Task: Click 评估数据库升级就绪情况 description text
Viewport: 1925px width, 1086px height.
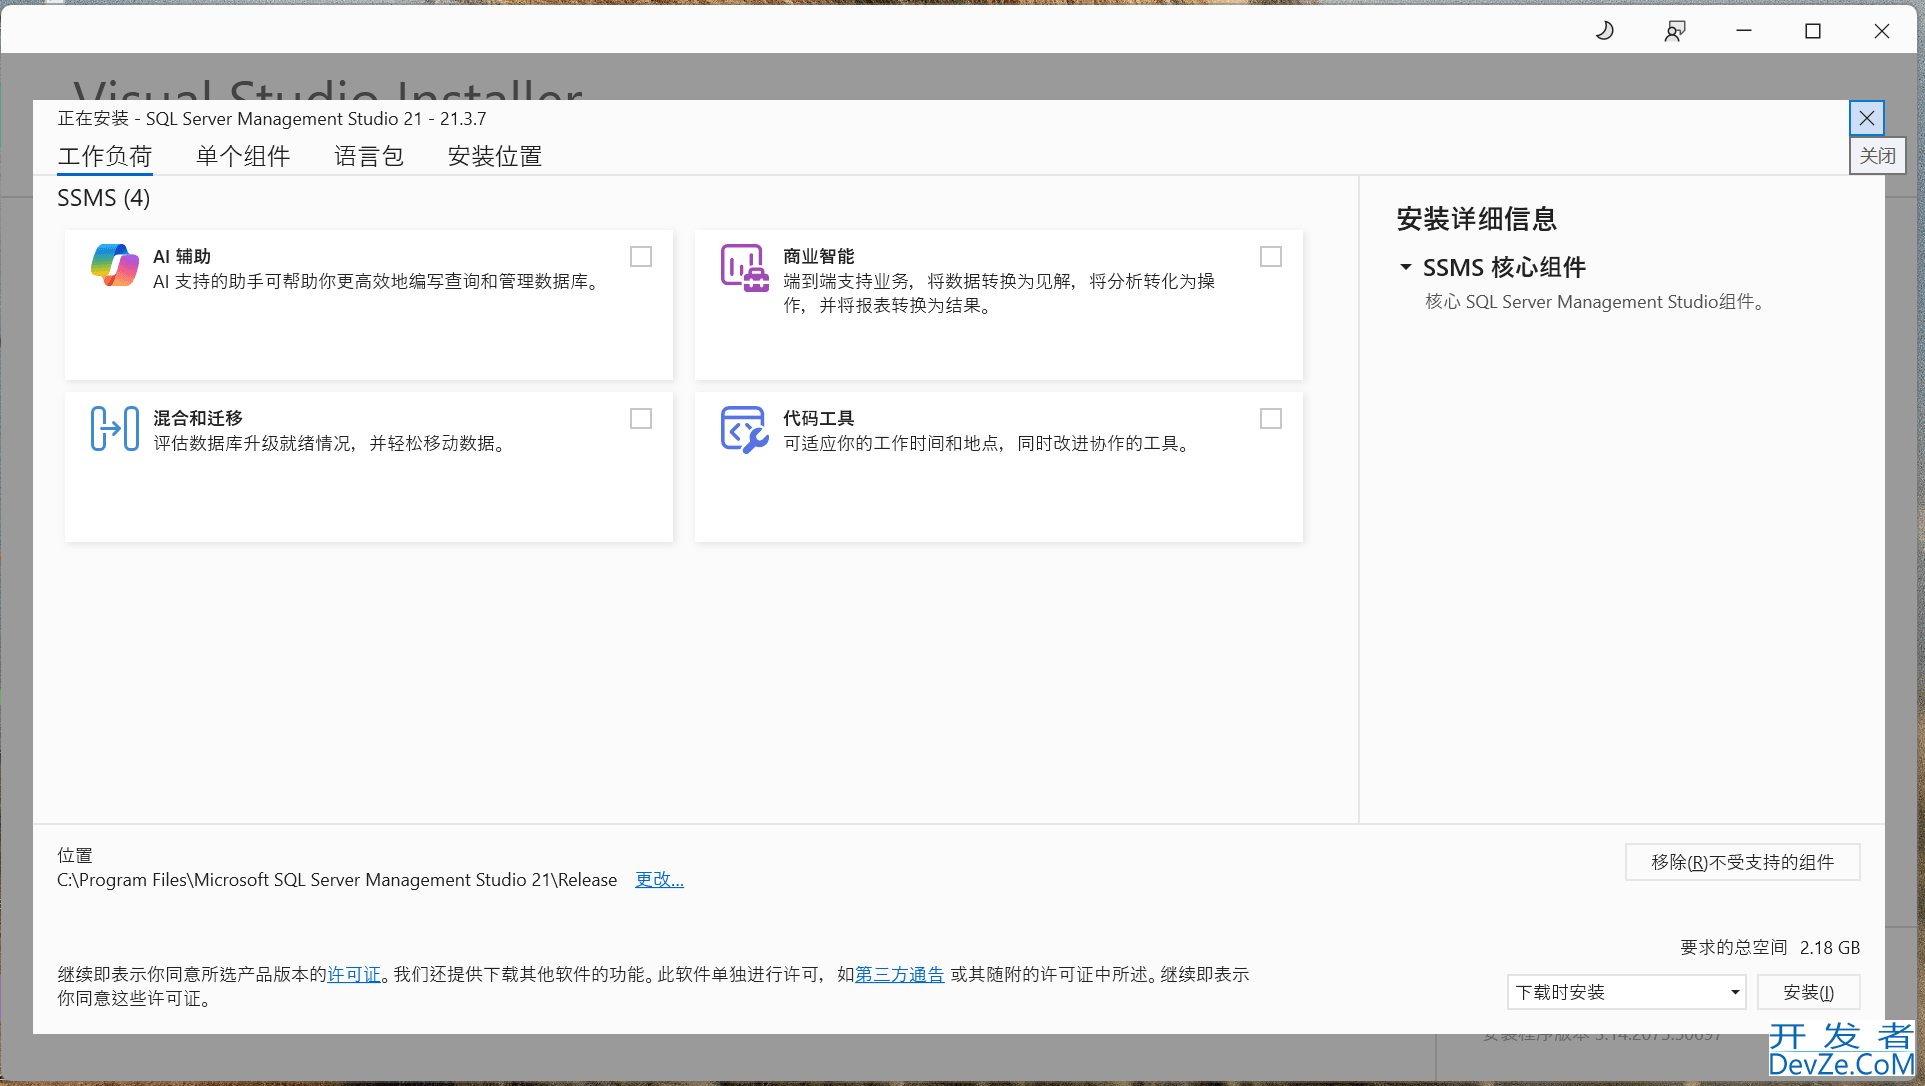Action: pyautogui.click(x=333, y=443)
